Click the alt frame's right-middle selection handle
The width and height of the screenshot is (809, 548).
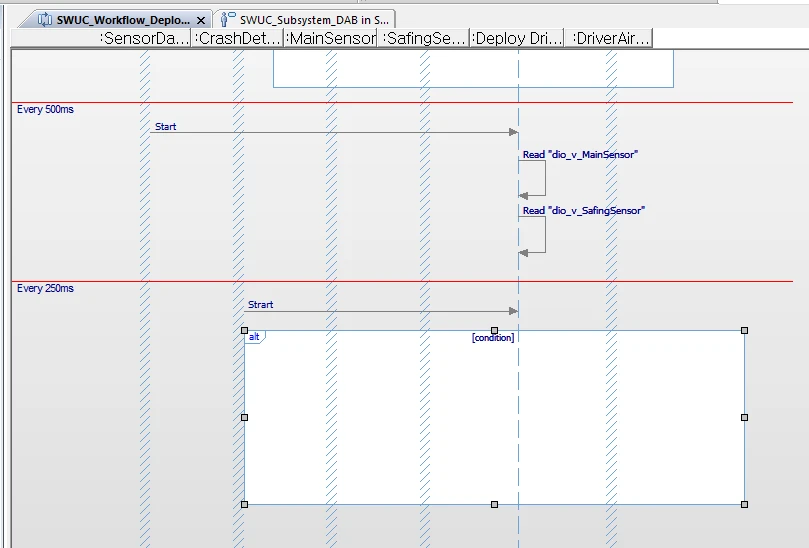point(745,417)
